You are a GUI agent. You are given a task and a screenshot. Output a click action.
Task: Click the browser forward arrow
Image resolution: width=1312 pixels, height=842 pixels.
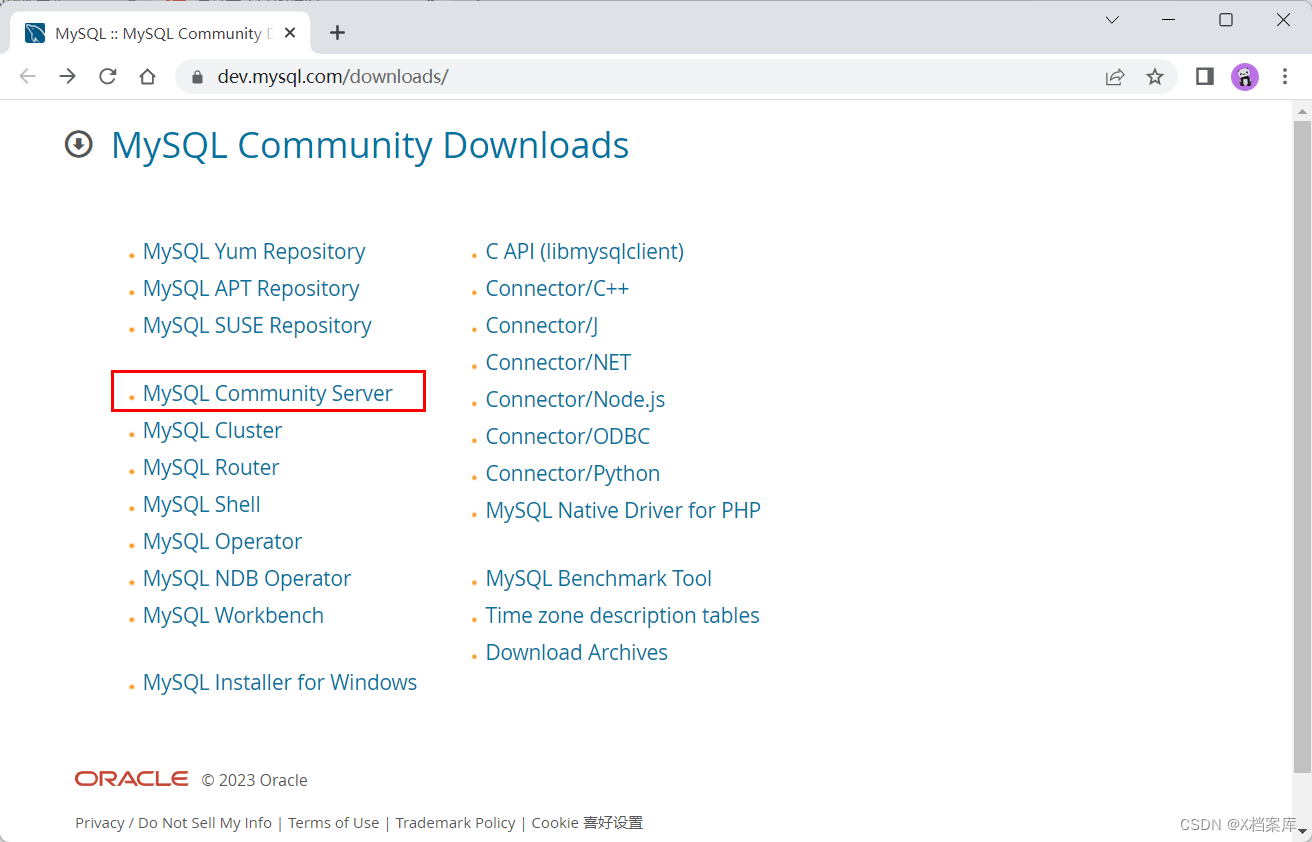coord(67,77)
